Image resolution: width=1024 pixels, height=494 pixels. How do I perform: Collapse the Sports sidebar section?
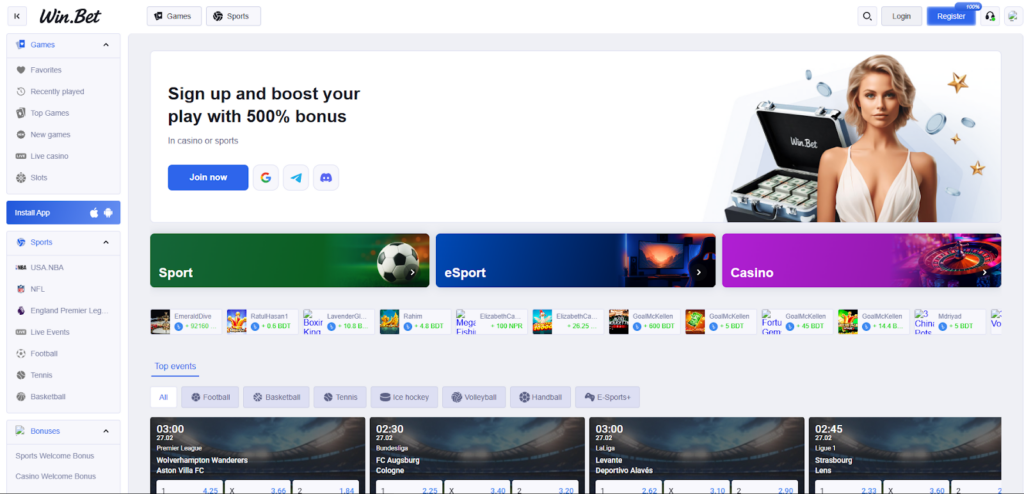(x=106, y=242)
